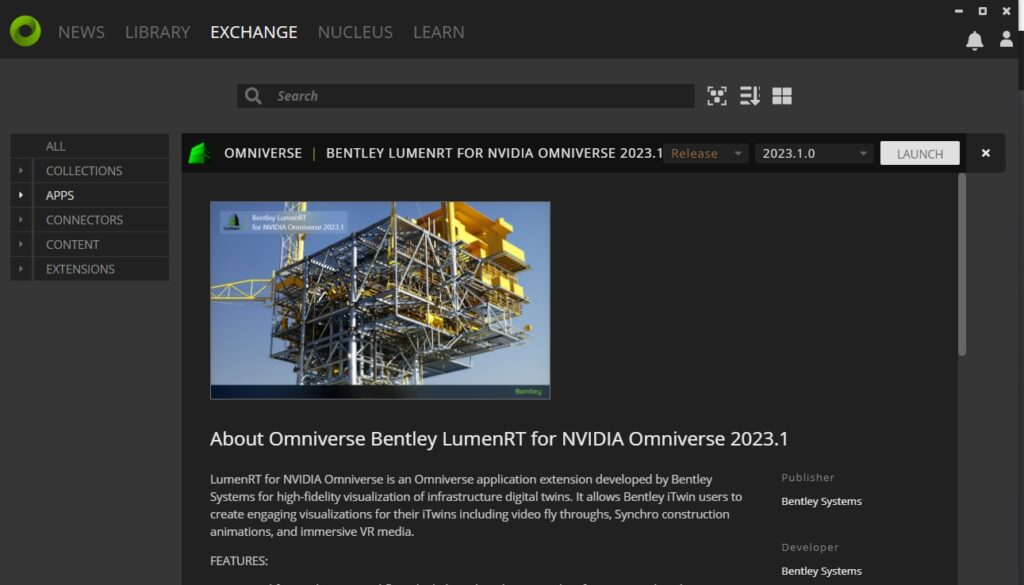Click the Bentley Systems publisher link
1024x585 pixels.
click(821, 501)
